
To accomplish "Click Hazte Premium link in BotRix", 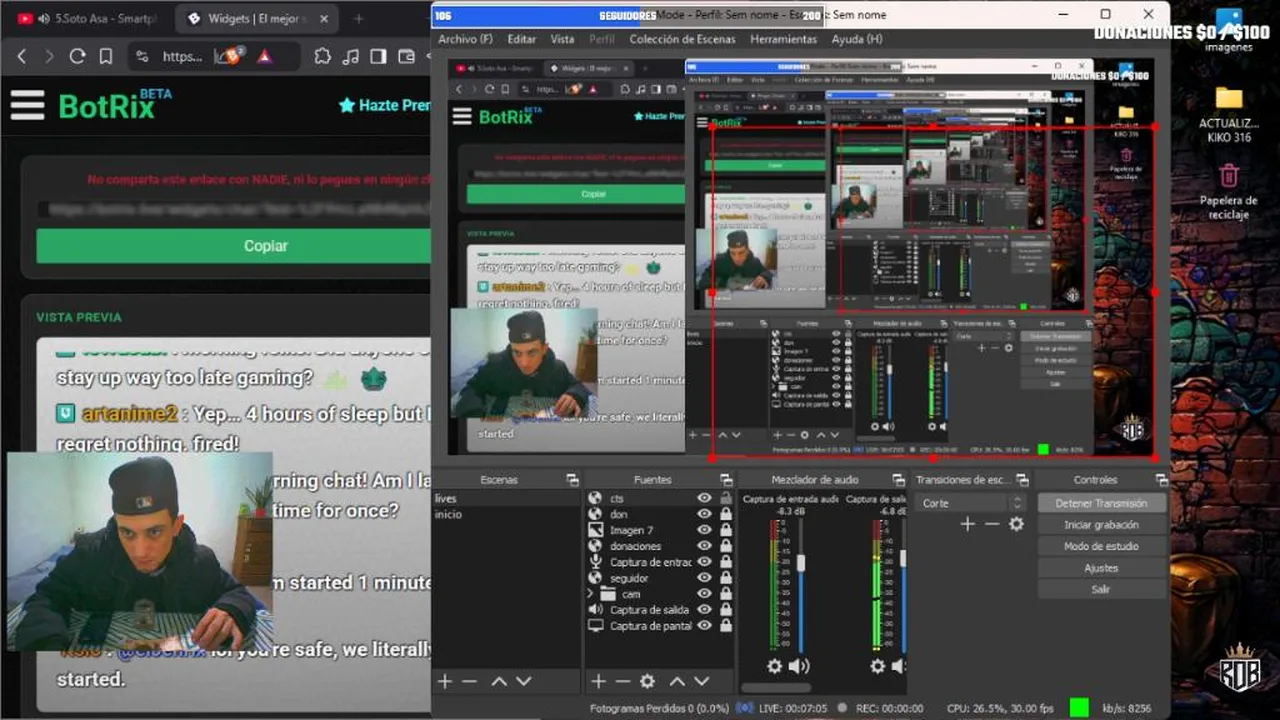I will tap(385, 105).
